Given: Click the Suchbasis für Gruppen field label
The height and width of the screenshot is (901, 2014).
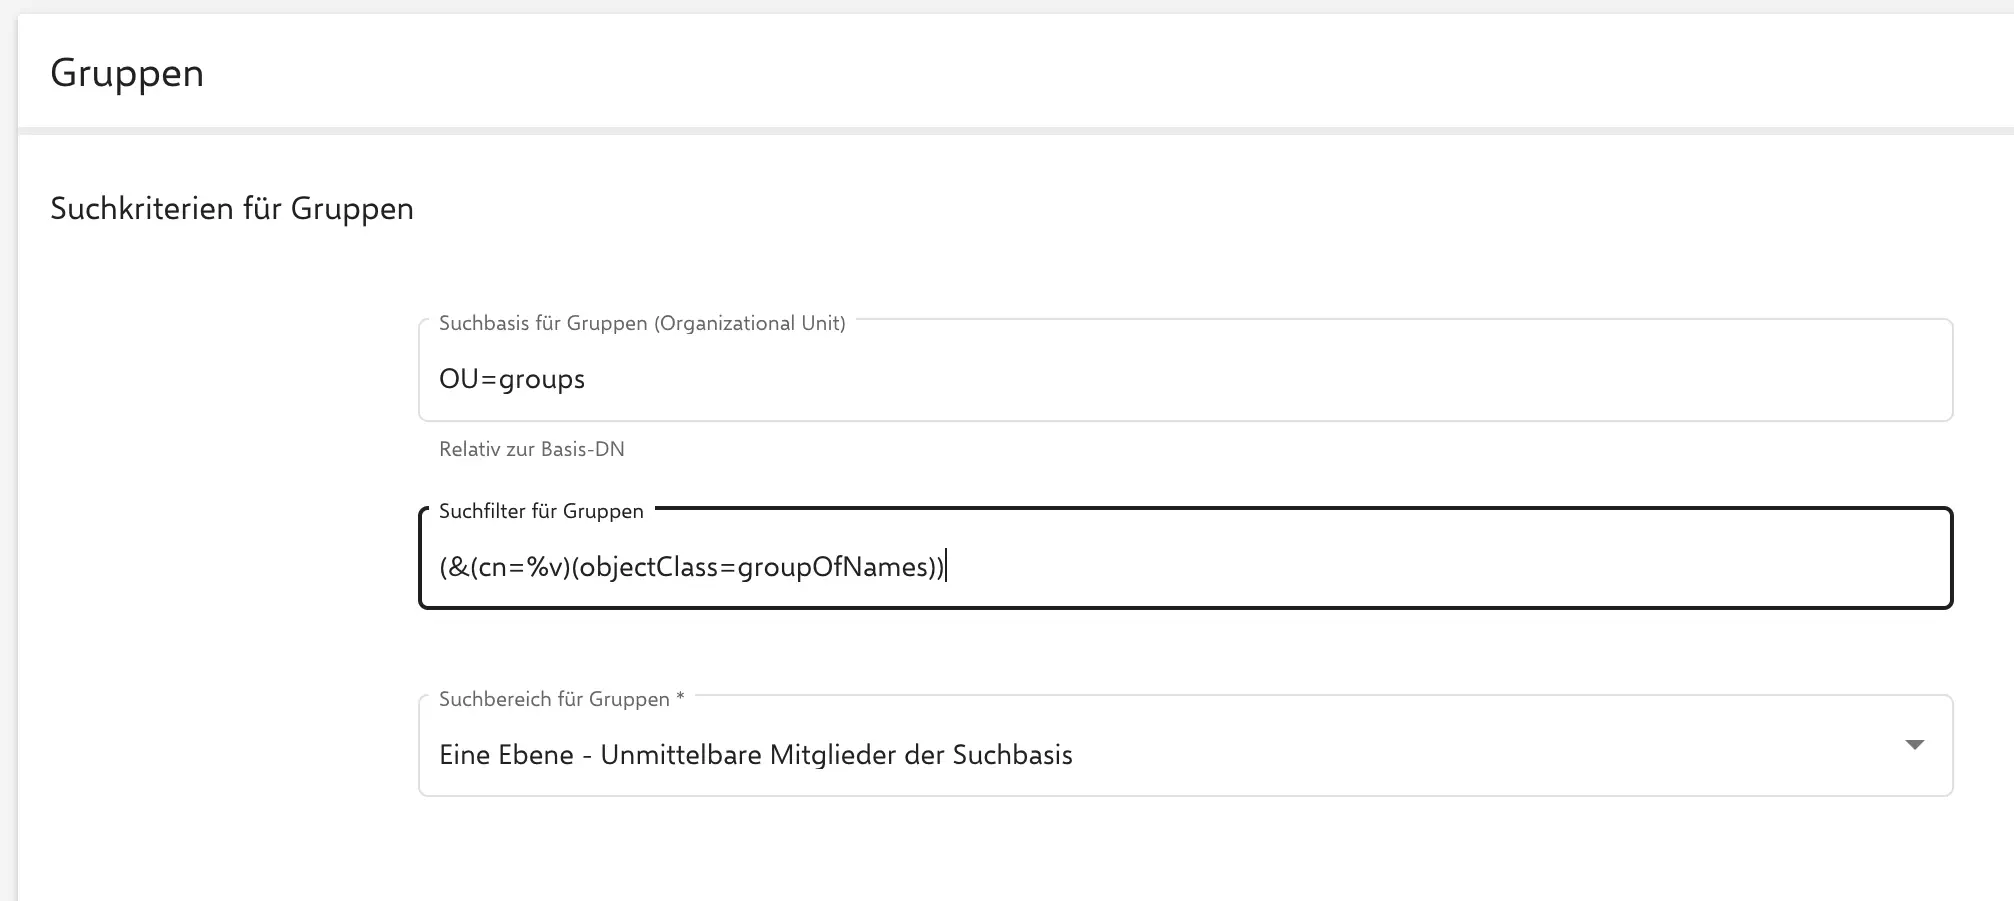Looking at the screenshot, I should click(x=642, y=323).
